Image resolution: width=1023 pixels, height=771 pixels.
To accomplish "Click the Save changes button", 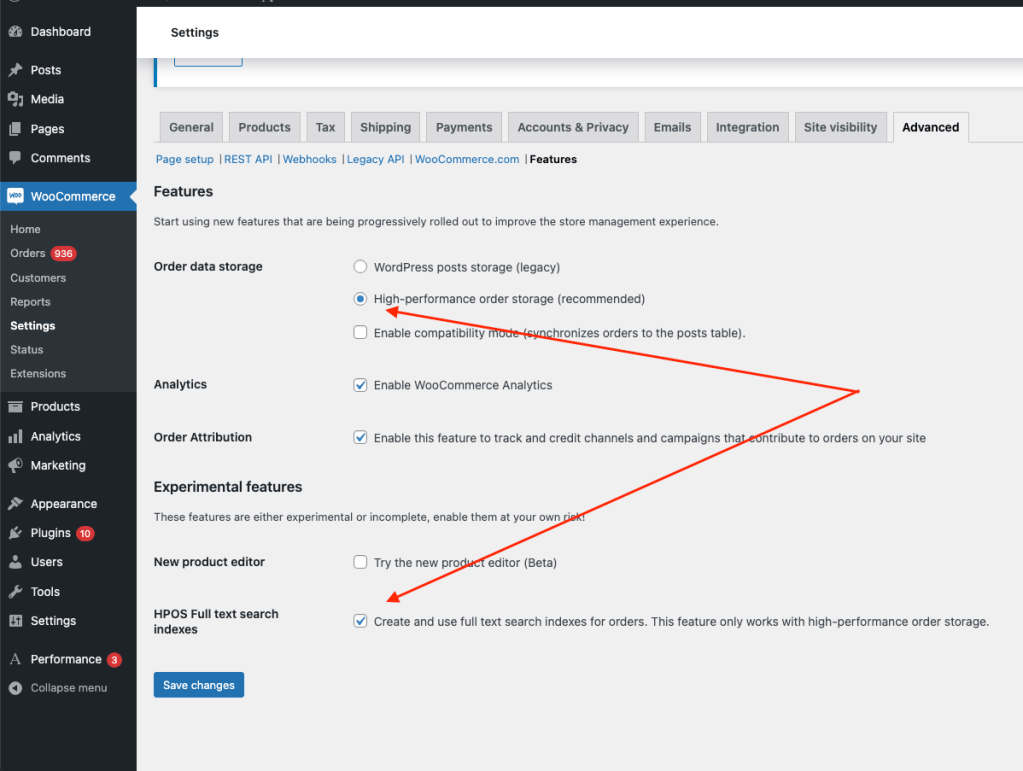I will pyautogui.click(x=199, y=685).
